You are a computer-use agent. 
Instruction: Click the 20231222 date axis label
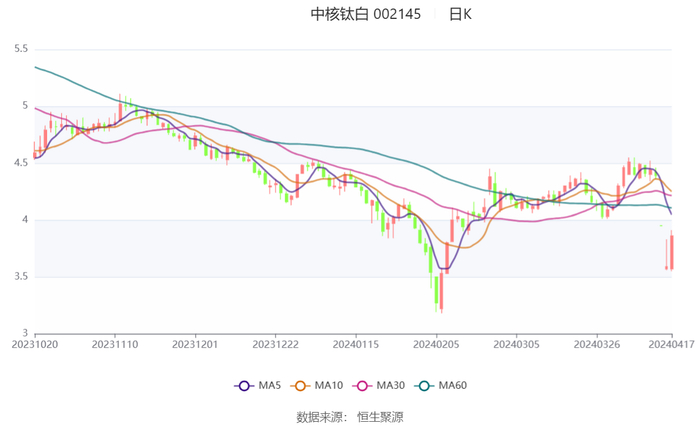(x=275, y=345)
